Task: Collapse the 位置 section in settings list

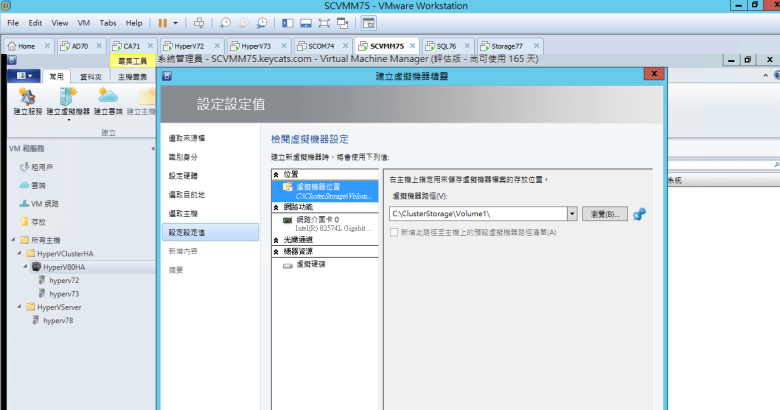Action: click(276, 175)
